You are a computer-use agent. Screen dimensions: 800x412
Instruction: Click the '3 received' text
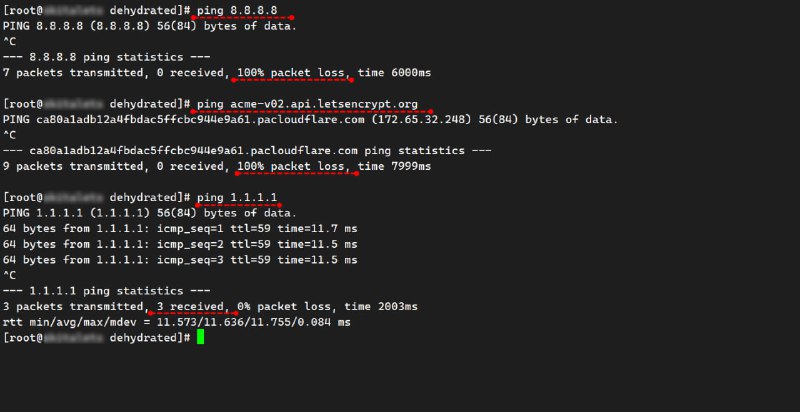pos(190,307)
